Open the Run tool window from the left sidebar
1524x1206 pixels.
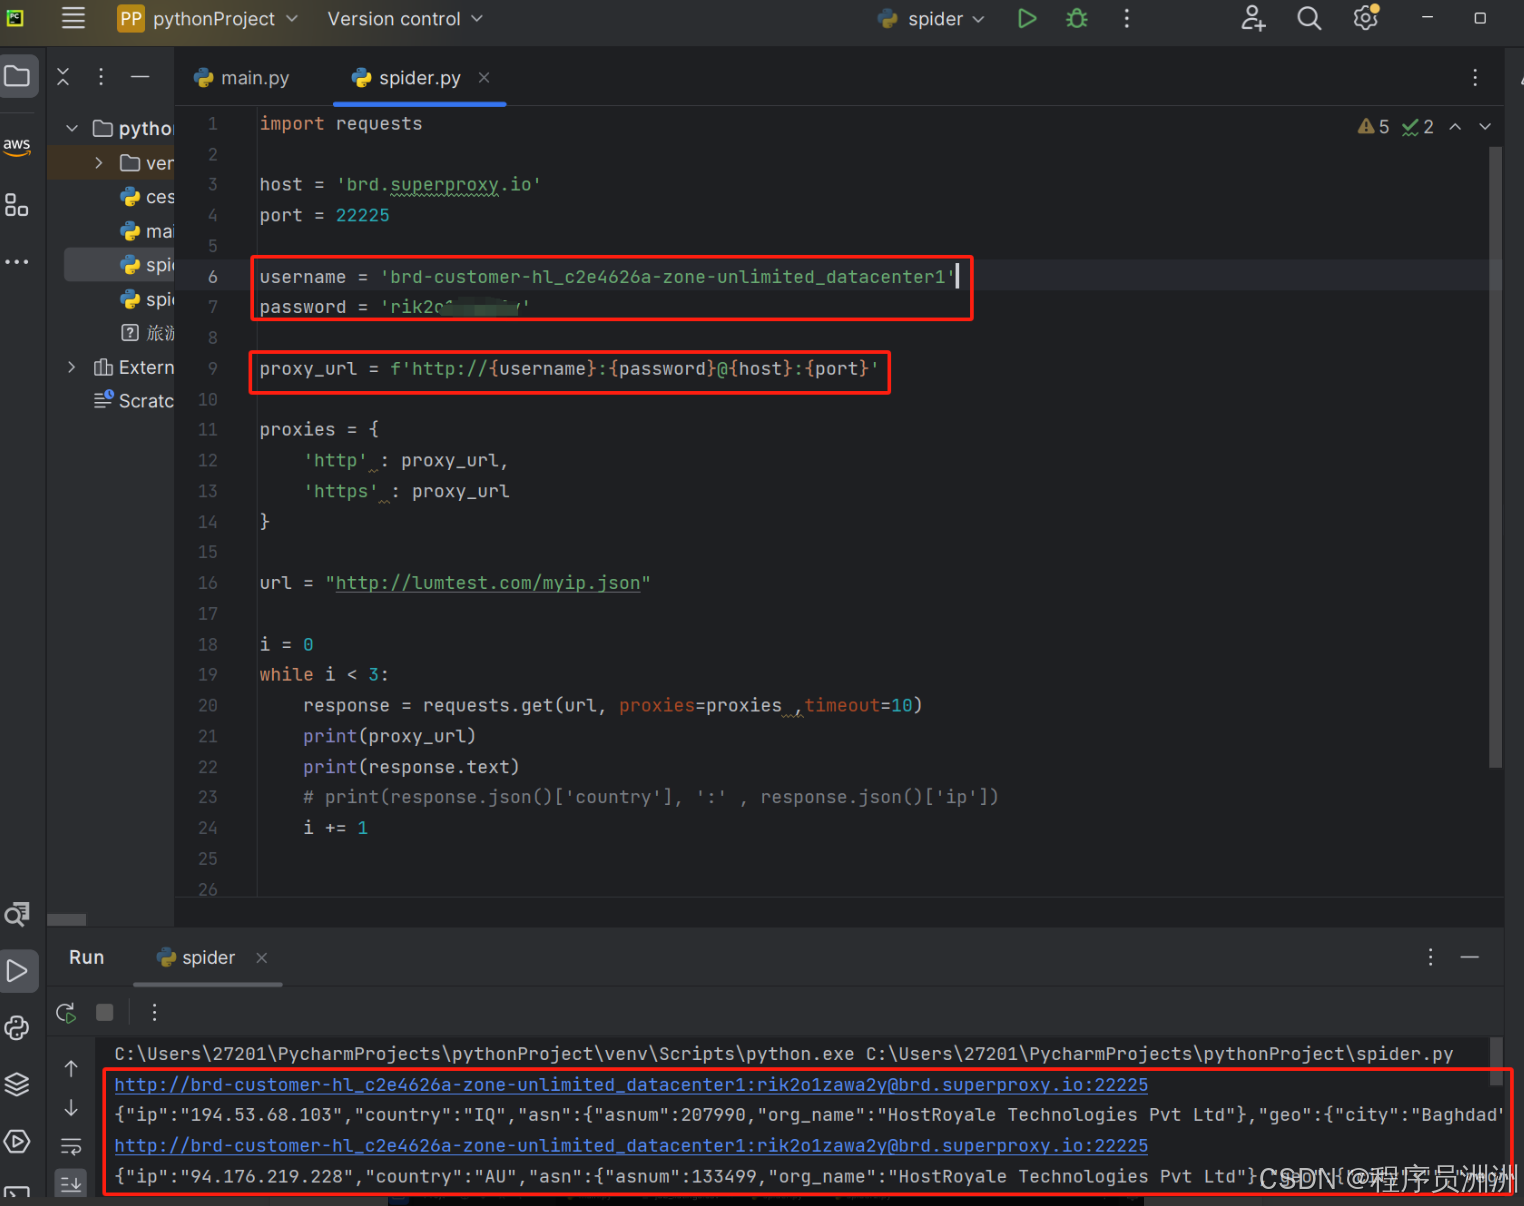click(x=17, y=970)
